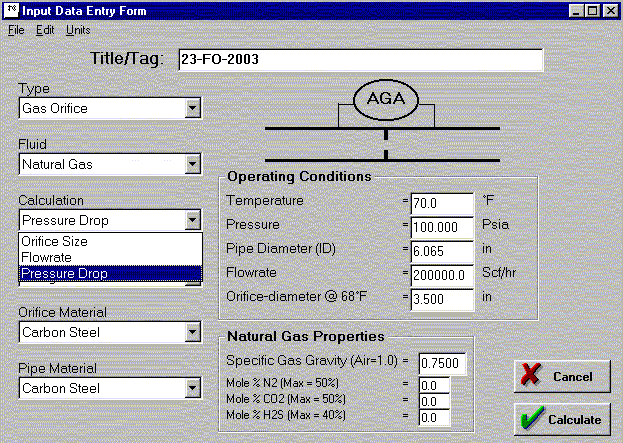Open the Edit menu
The height and width of the screenshot is (443, 623).
(x=45, y=30)
